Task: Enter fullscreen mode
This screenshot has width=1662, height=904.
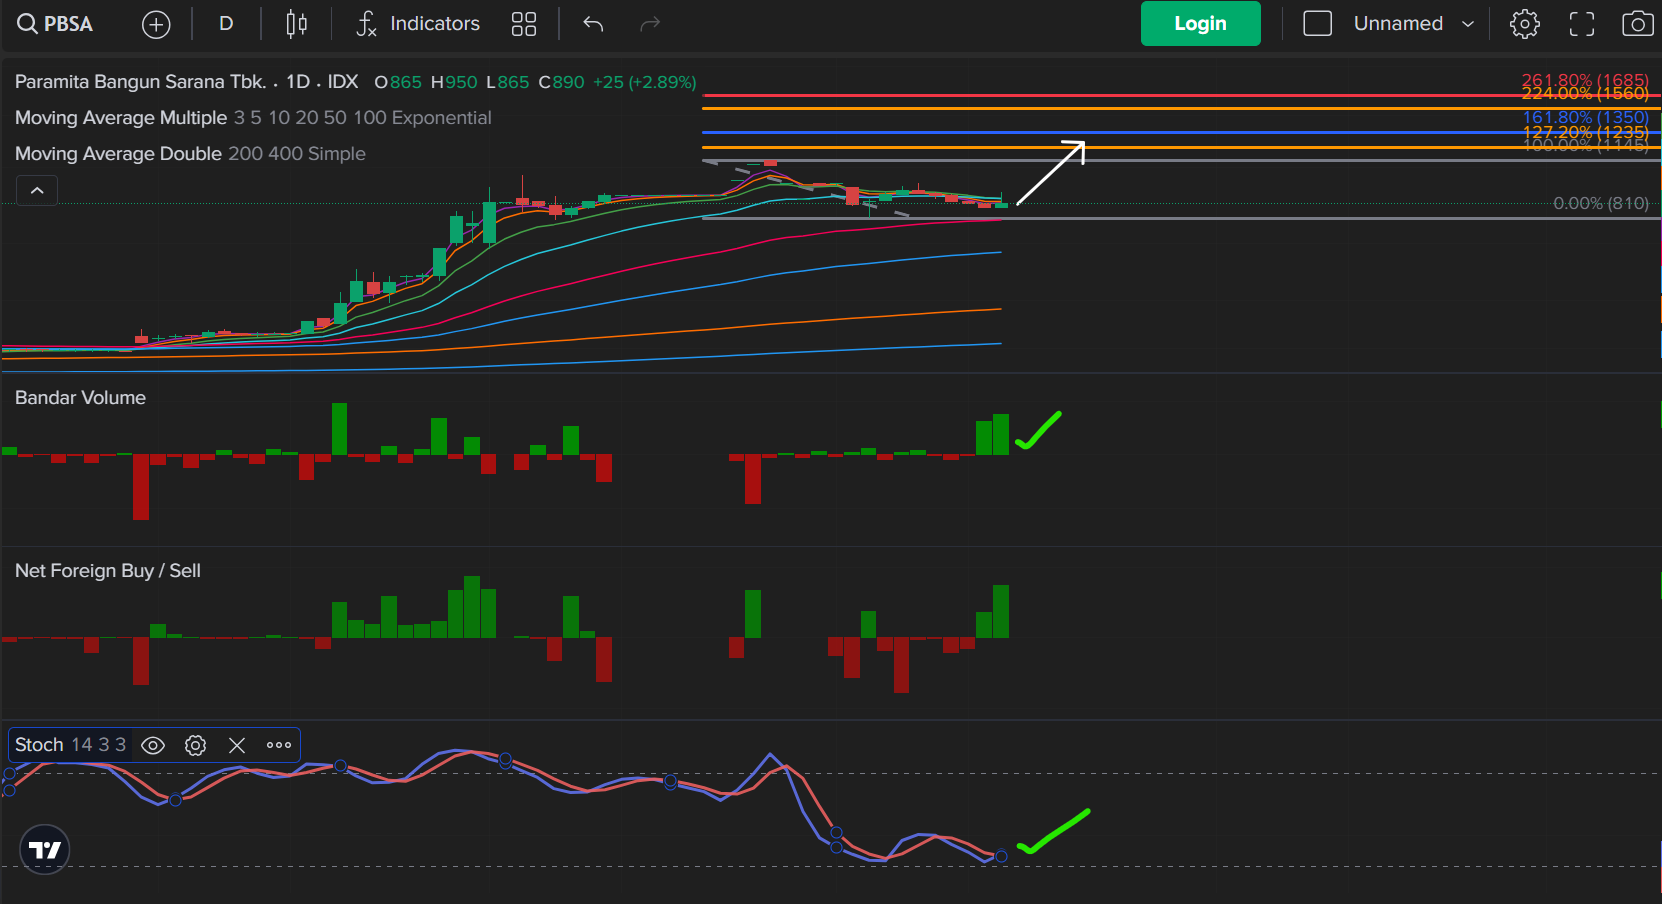Action: [x=1581, y=24]
